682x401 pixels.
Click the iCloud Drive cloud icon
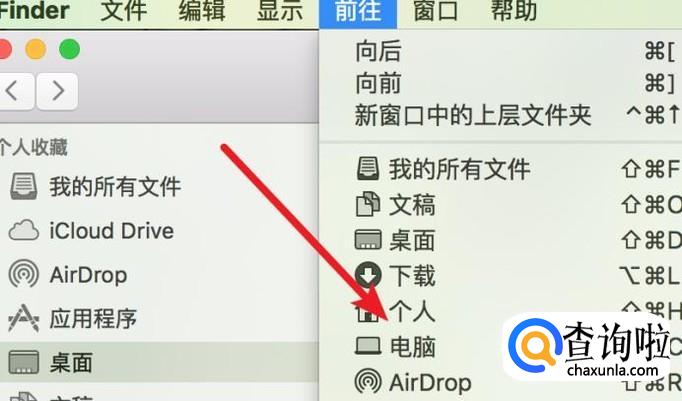click(24, 231)
